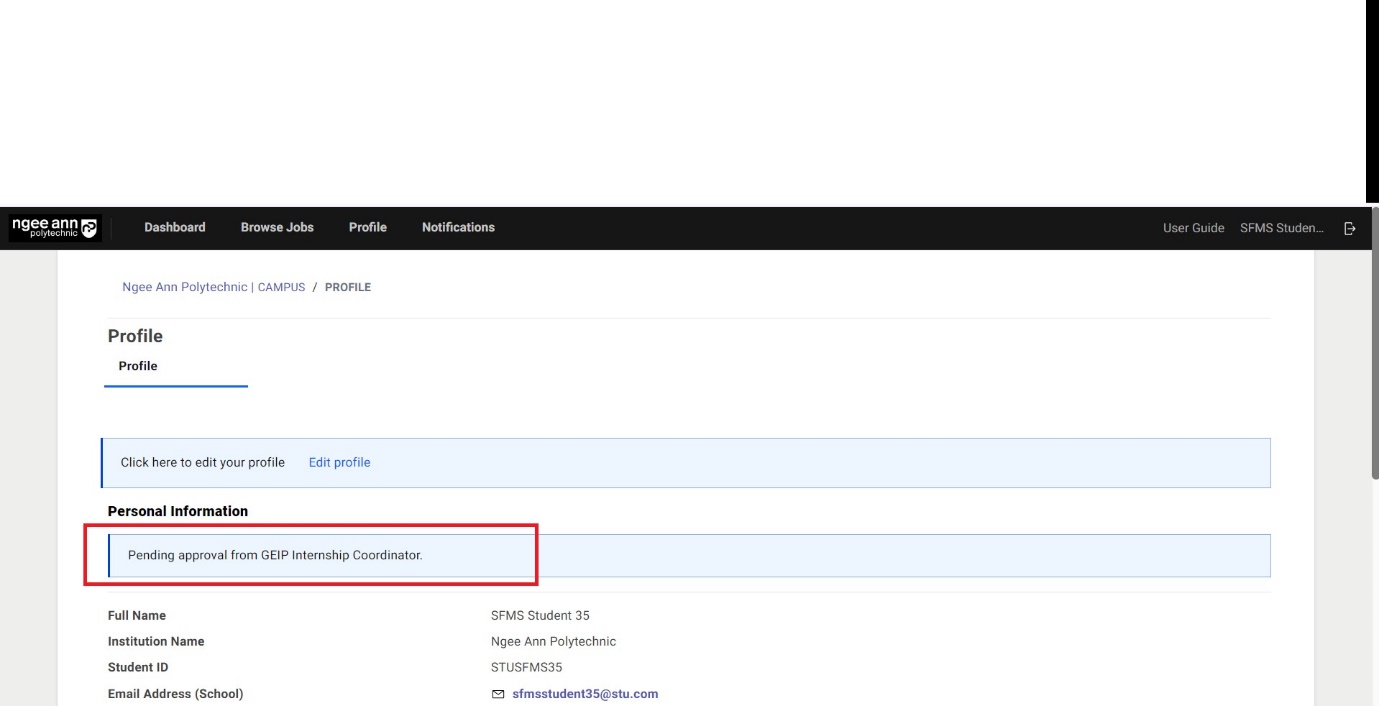
Task: Open the Notifications menu item
Action: (x=458, y=227)
